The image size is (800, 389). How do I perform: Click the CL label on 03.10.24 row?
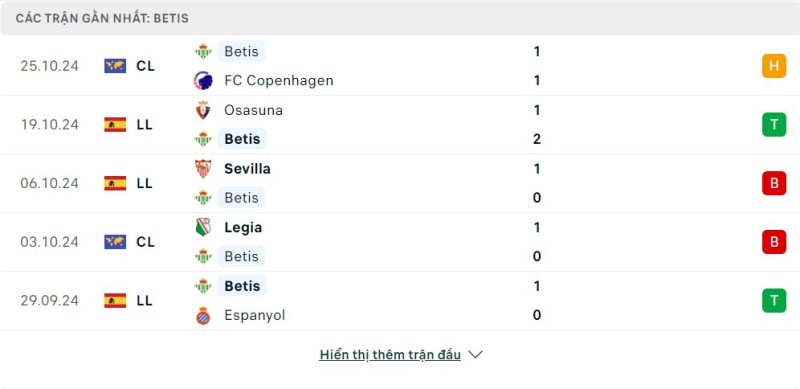pyautogui.click(x=145, y=242)
